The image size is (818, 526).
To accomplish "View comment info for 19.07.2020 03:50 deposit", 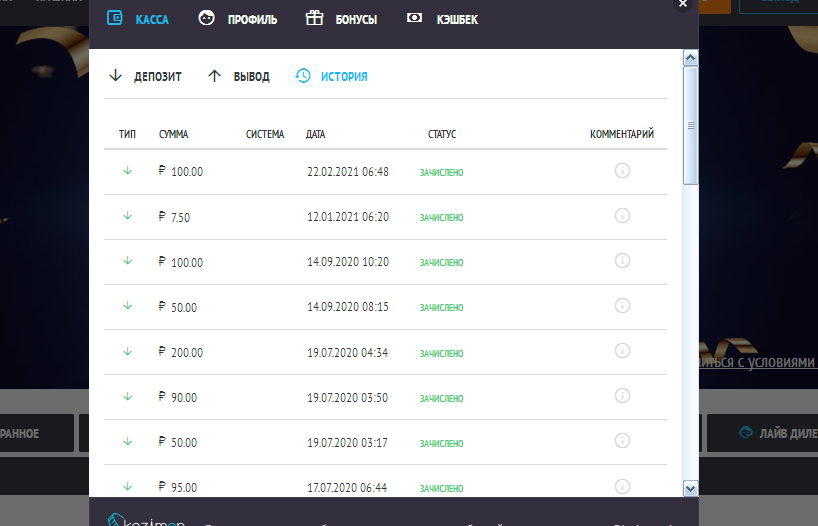I will coord(622,396).
